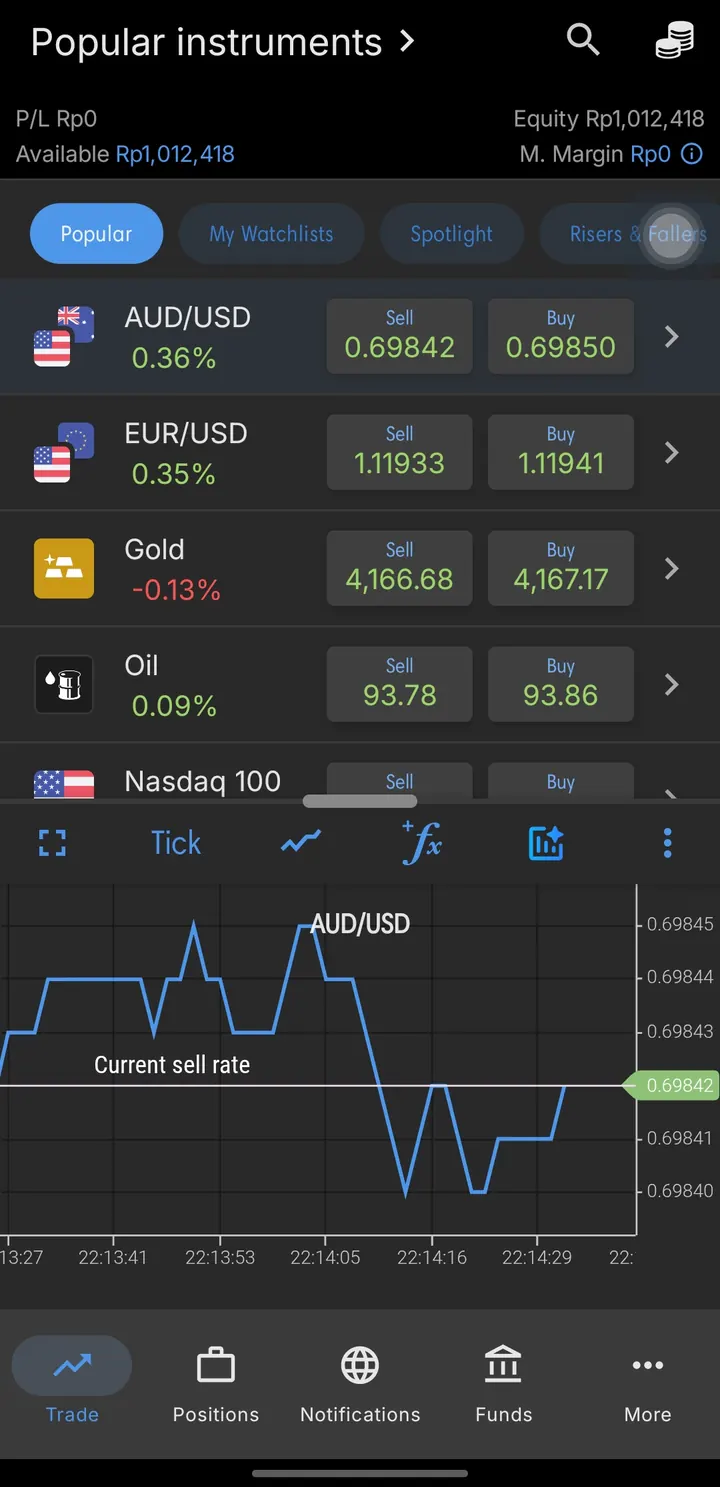Open the fx indicators icon
This screenshot has width=720, height=1487.
(x=421, y=843)
